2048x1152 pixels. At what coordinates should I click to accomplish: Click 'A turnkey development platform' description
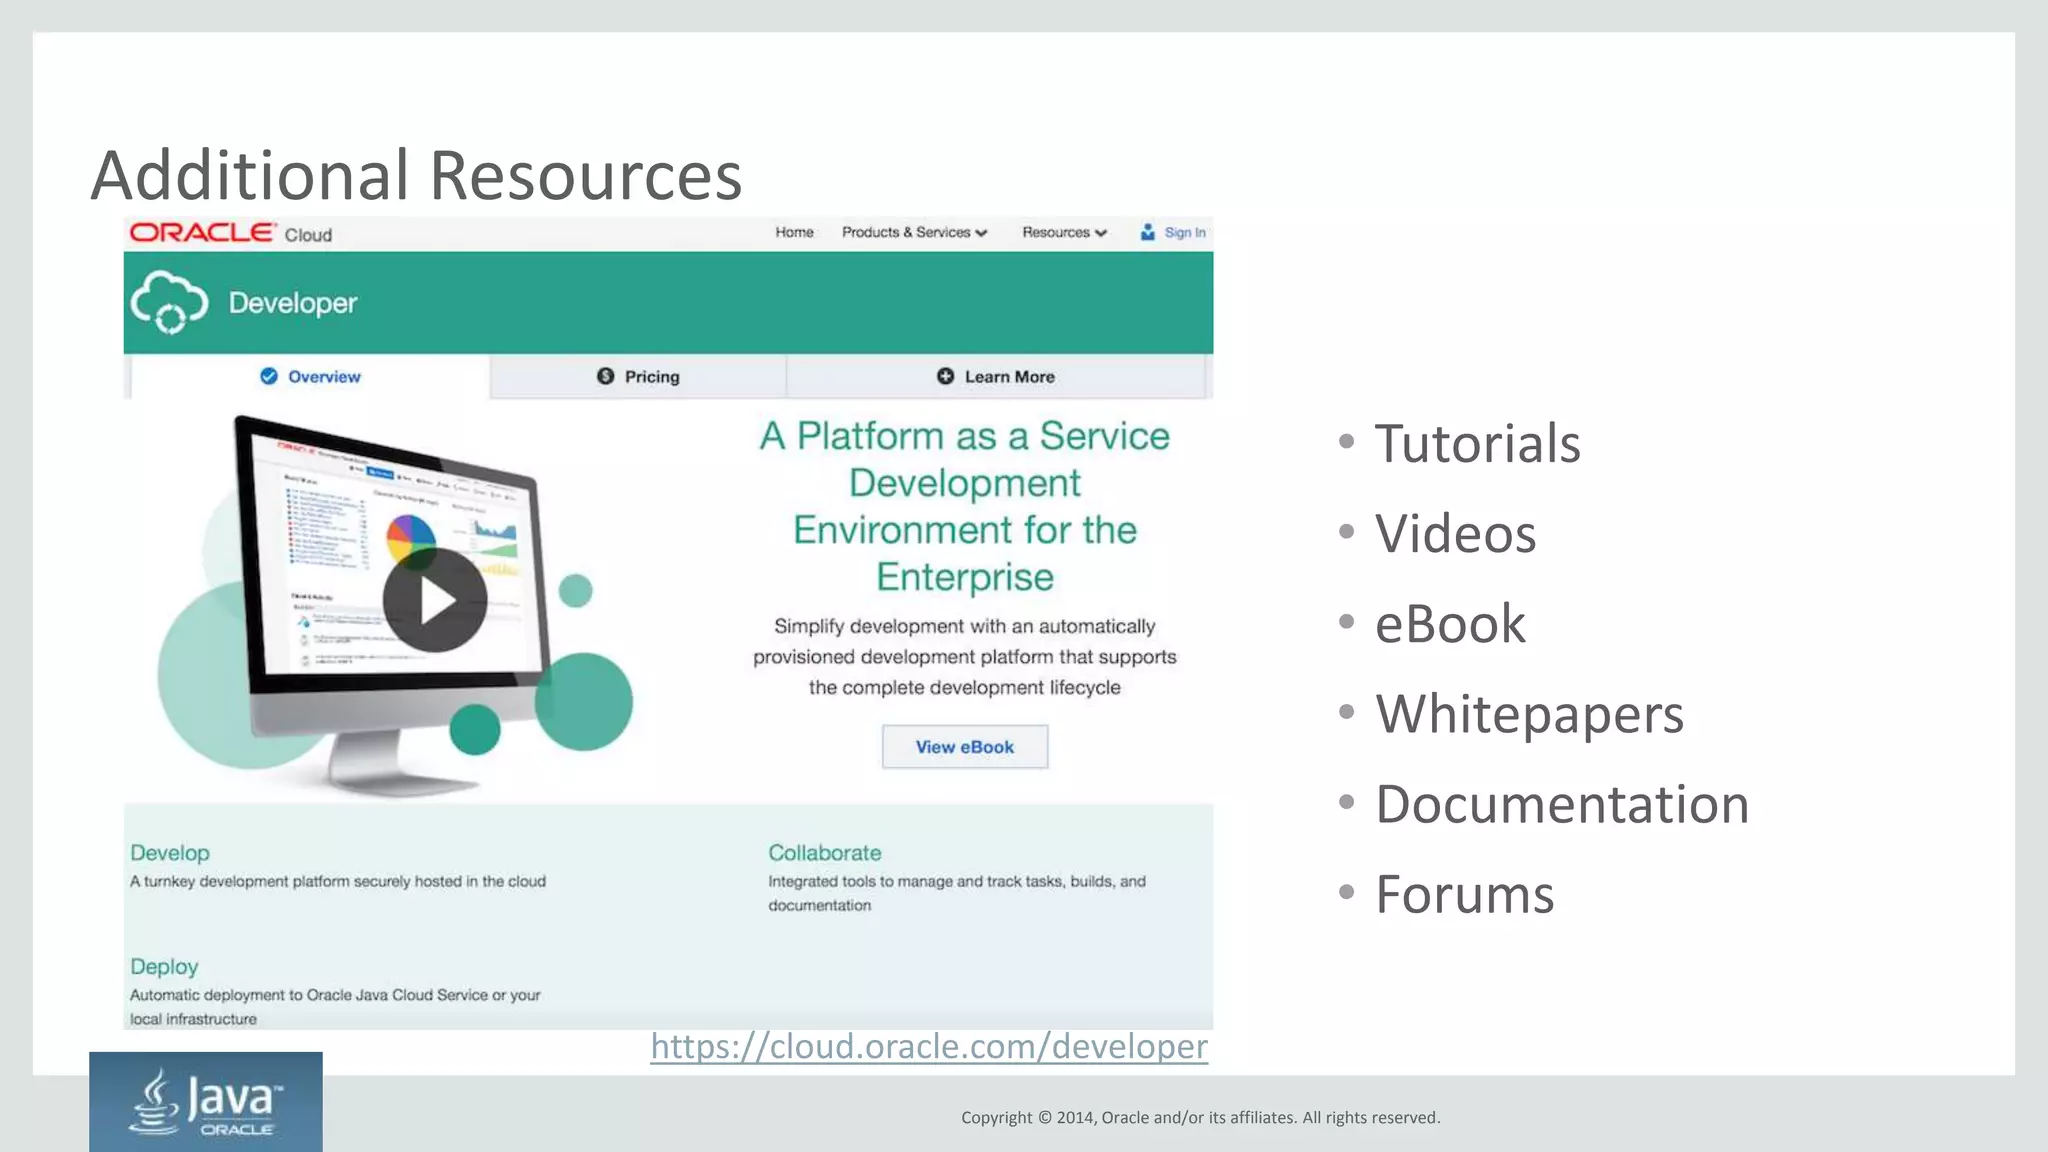pos(338,881)
